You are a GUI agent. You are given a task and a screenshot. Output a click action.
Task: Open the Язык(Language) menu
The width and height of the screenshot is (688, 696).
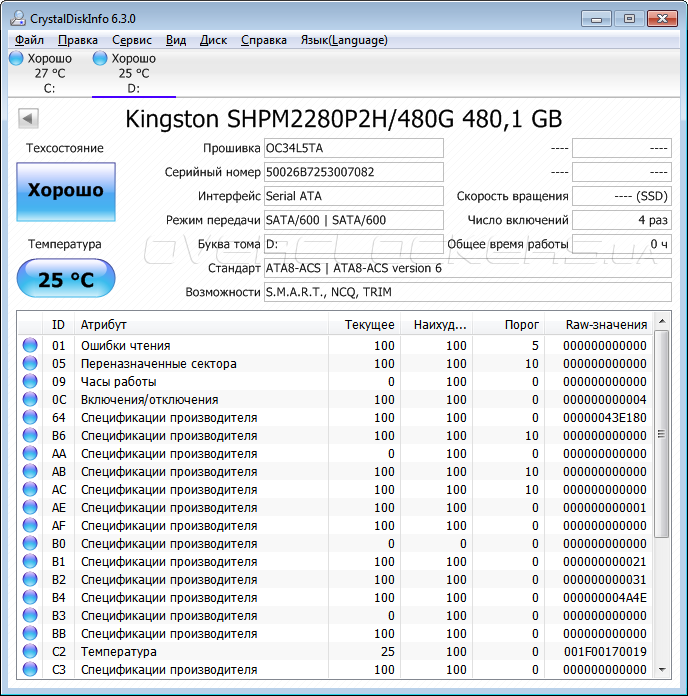tap(344, 40)
